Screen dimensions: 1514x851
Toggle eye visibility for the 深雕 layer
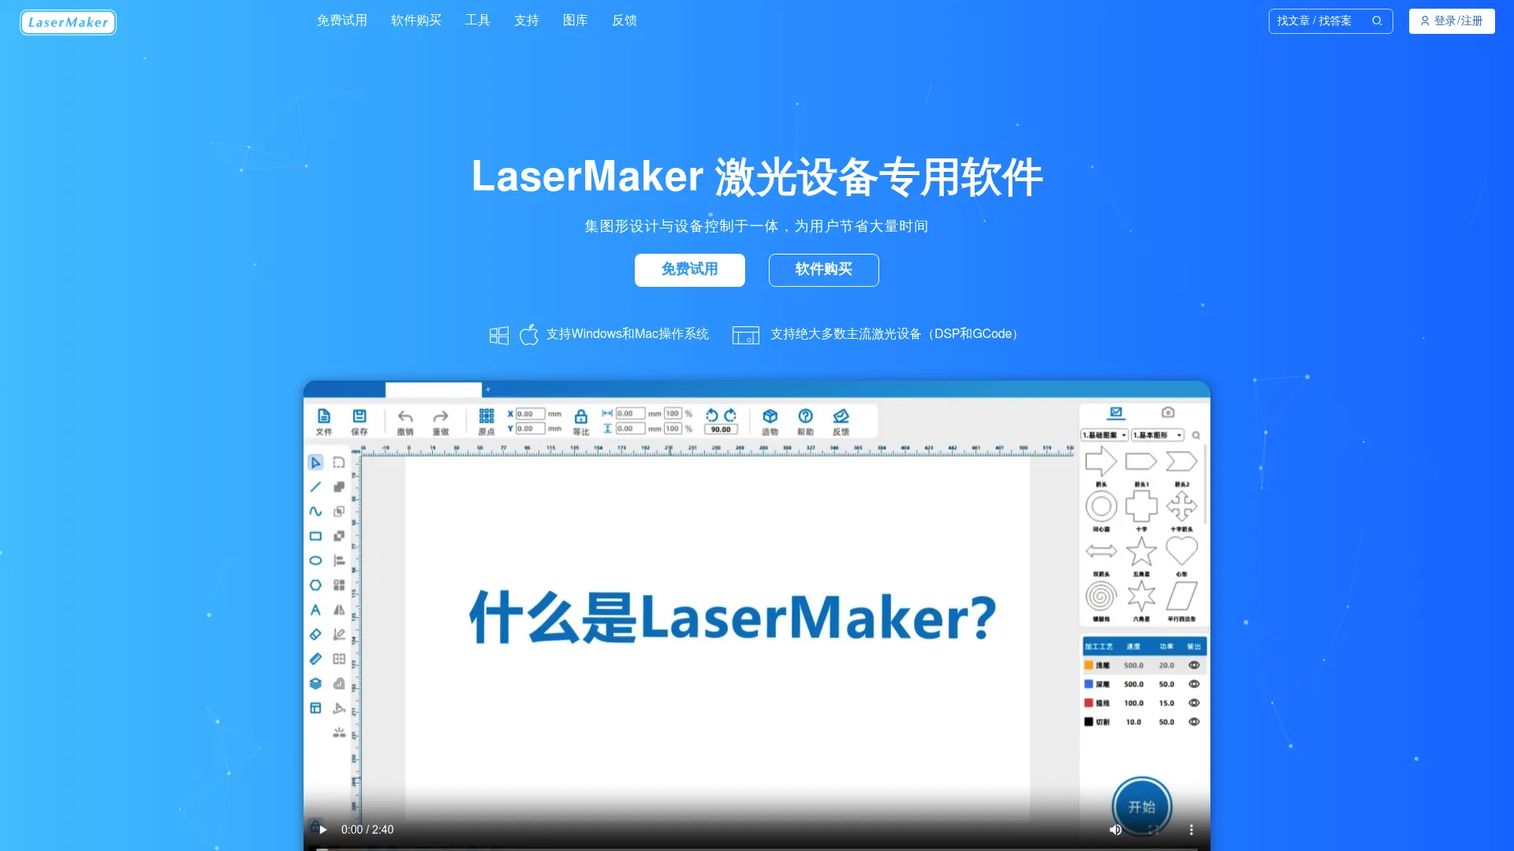point(1194,684)
